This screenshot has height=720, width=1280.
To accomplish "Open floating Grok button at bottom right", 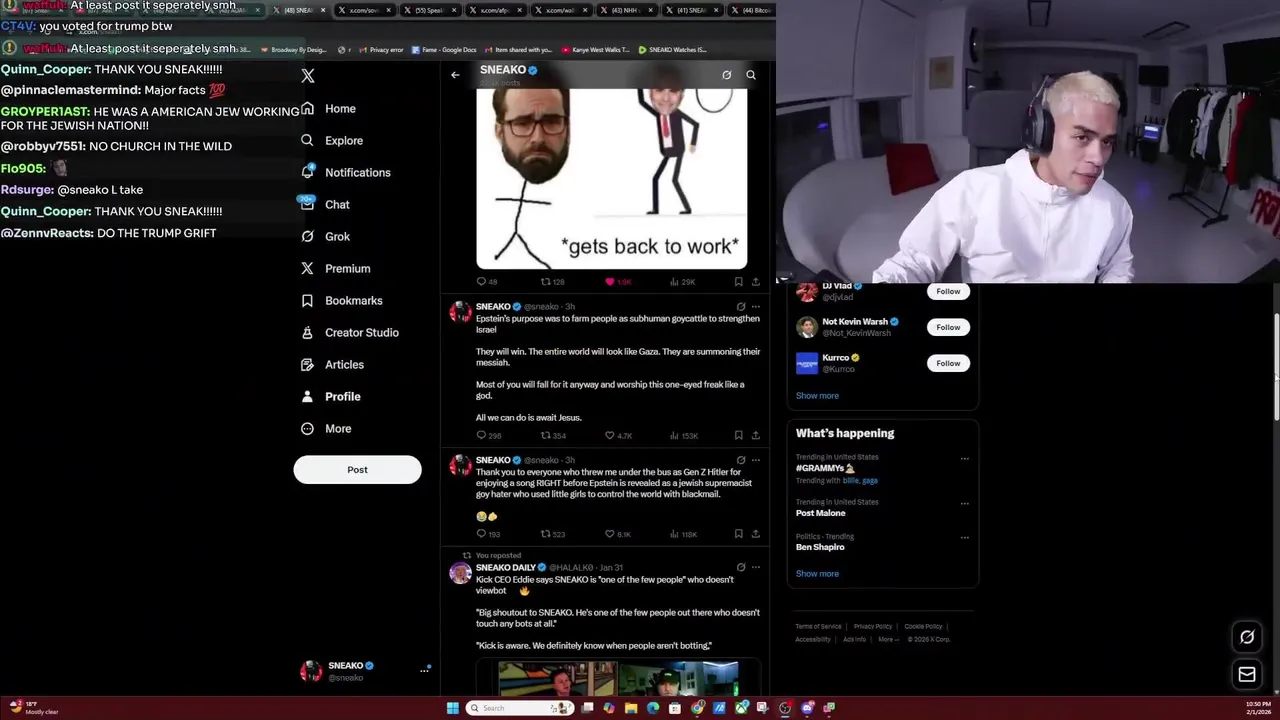I will pyautogui.click(x=1247, y=637).
